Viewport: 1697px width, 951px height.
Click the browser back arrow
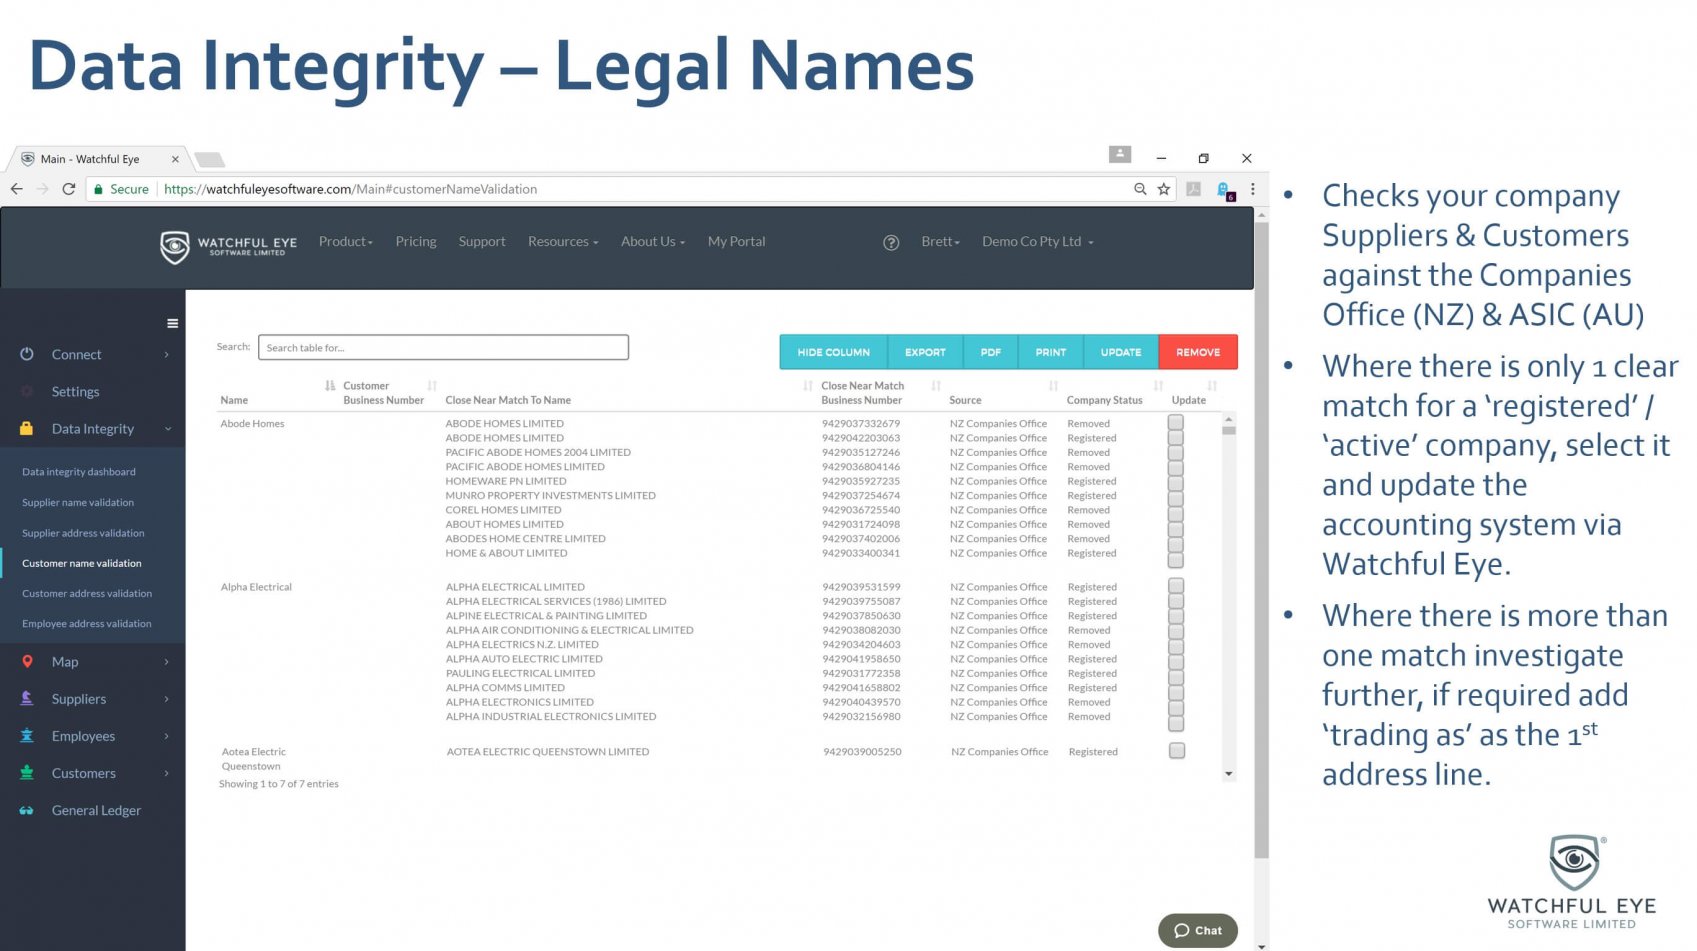(x=16, y=189)
